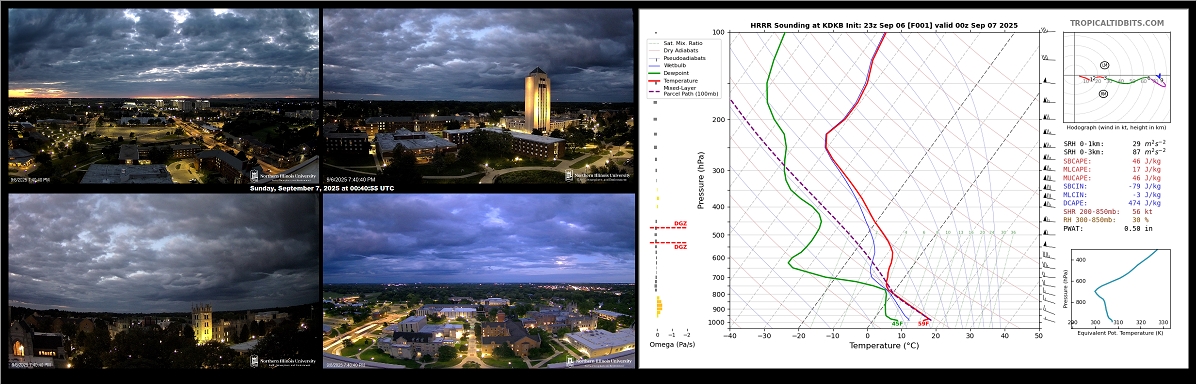1197x385 pixels.
Task: Click the NIU logo on the quad webcam
Action: [598, 361]
